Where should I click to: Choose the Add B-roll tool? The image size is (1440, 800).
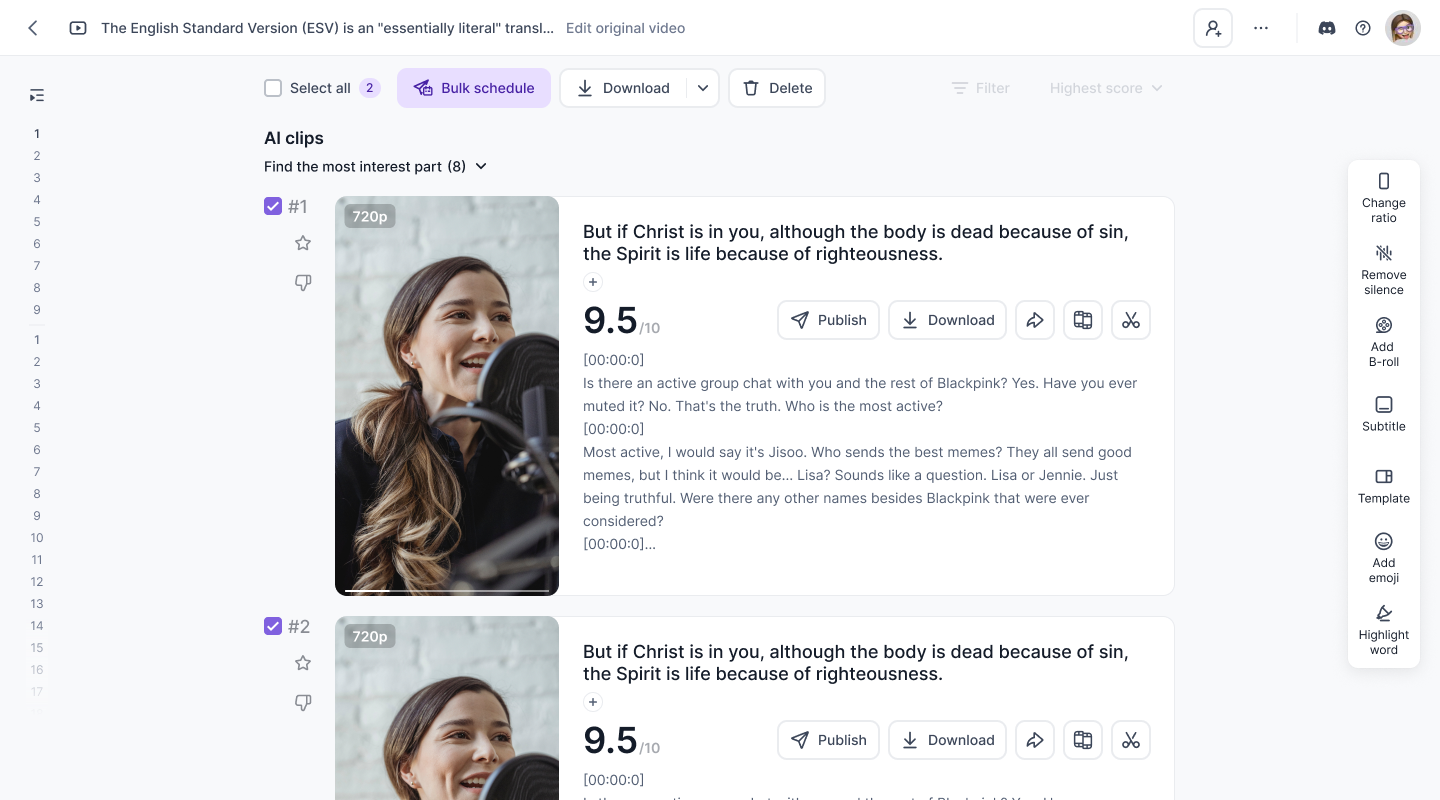tap(1384, 341)
